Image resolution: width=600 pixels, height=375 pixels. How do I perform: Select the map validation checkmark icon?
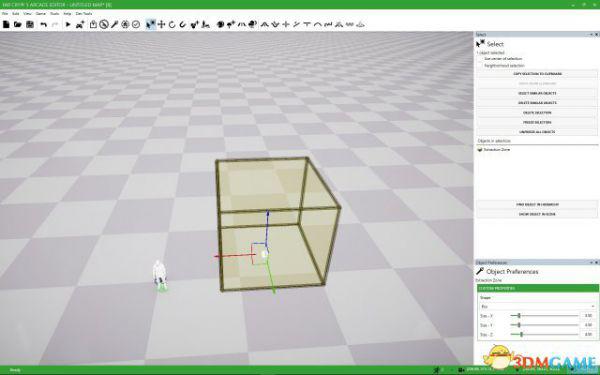tap(136, 24)
